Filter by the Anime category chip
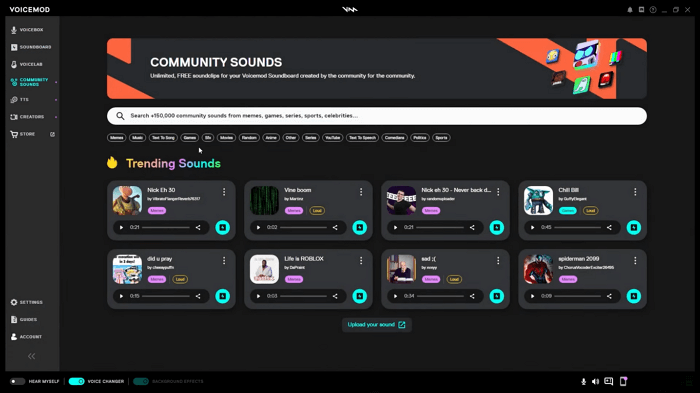Screen dimensions: 700x393 coord(271,138)
